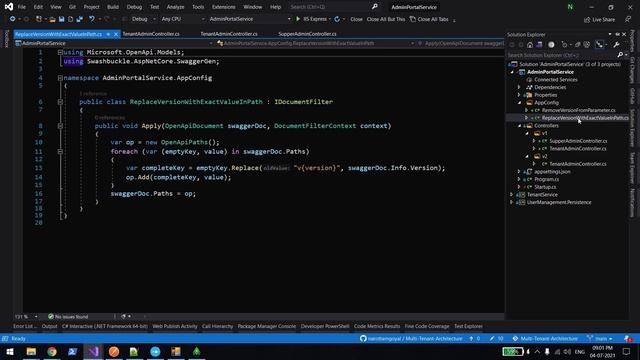Select RemoveVersionFromParameter.cs in Solution Explorer
640x360 pixels.
tap(578, 110)
